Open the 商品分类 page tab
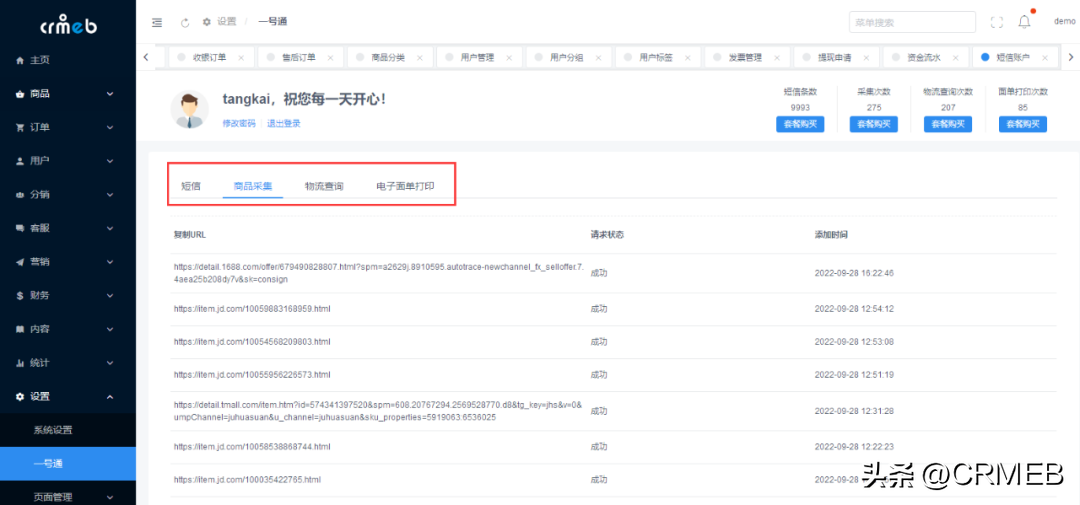The height and width of the screenshot is (505, 1080). [390, 57]
